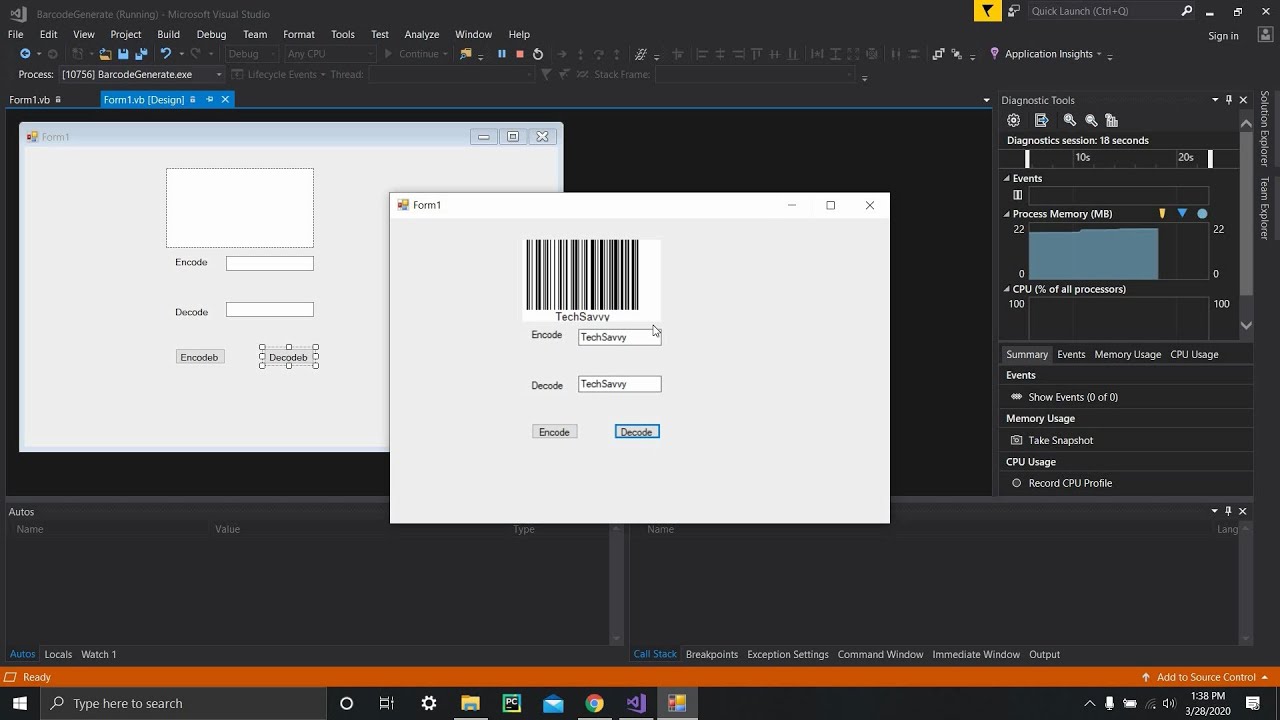Screen dimensions: 1280x720
Task: Click the Encode text field containing TechSavvy
Action: [619, 337]
